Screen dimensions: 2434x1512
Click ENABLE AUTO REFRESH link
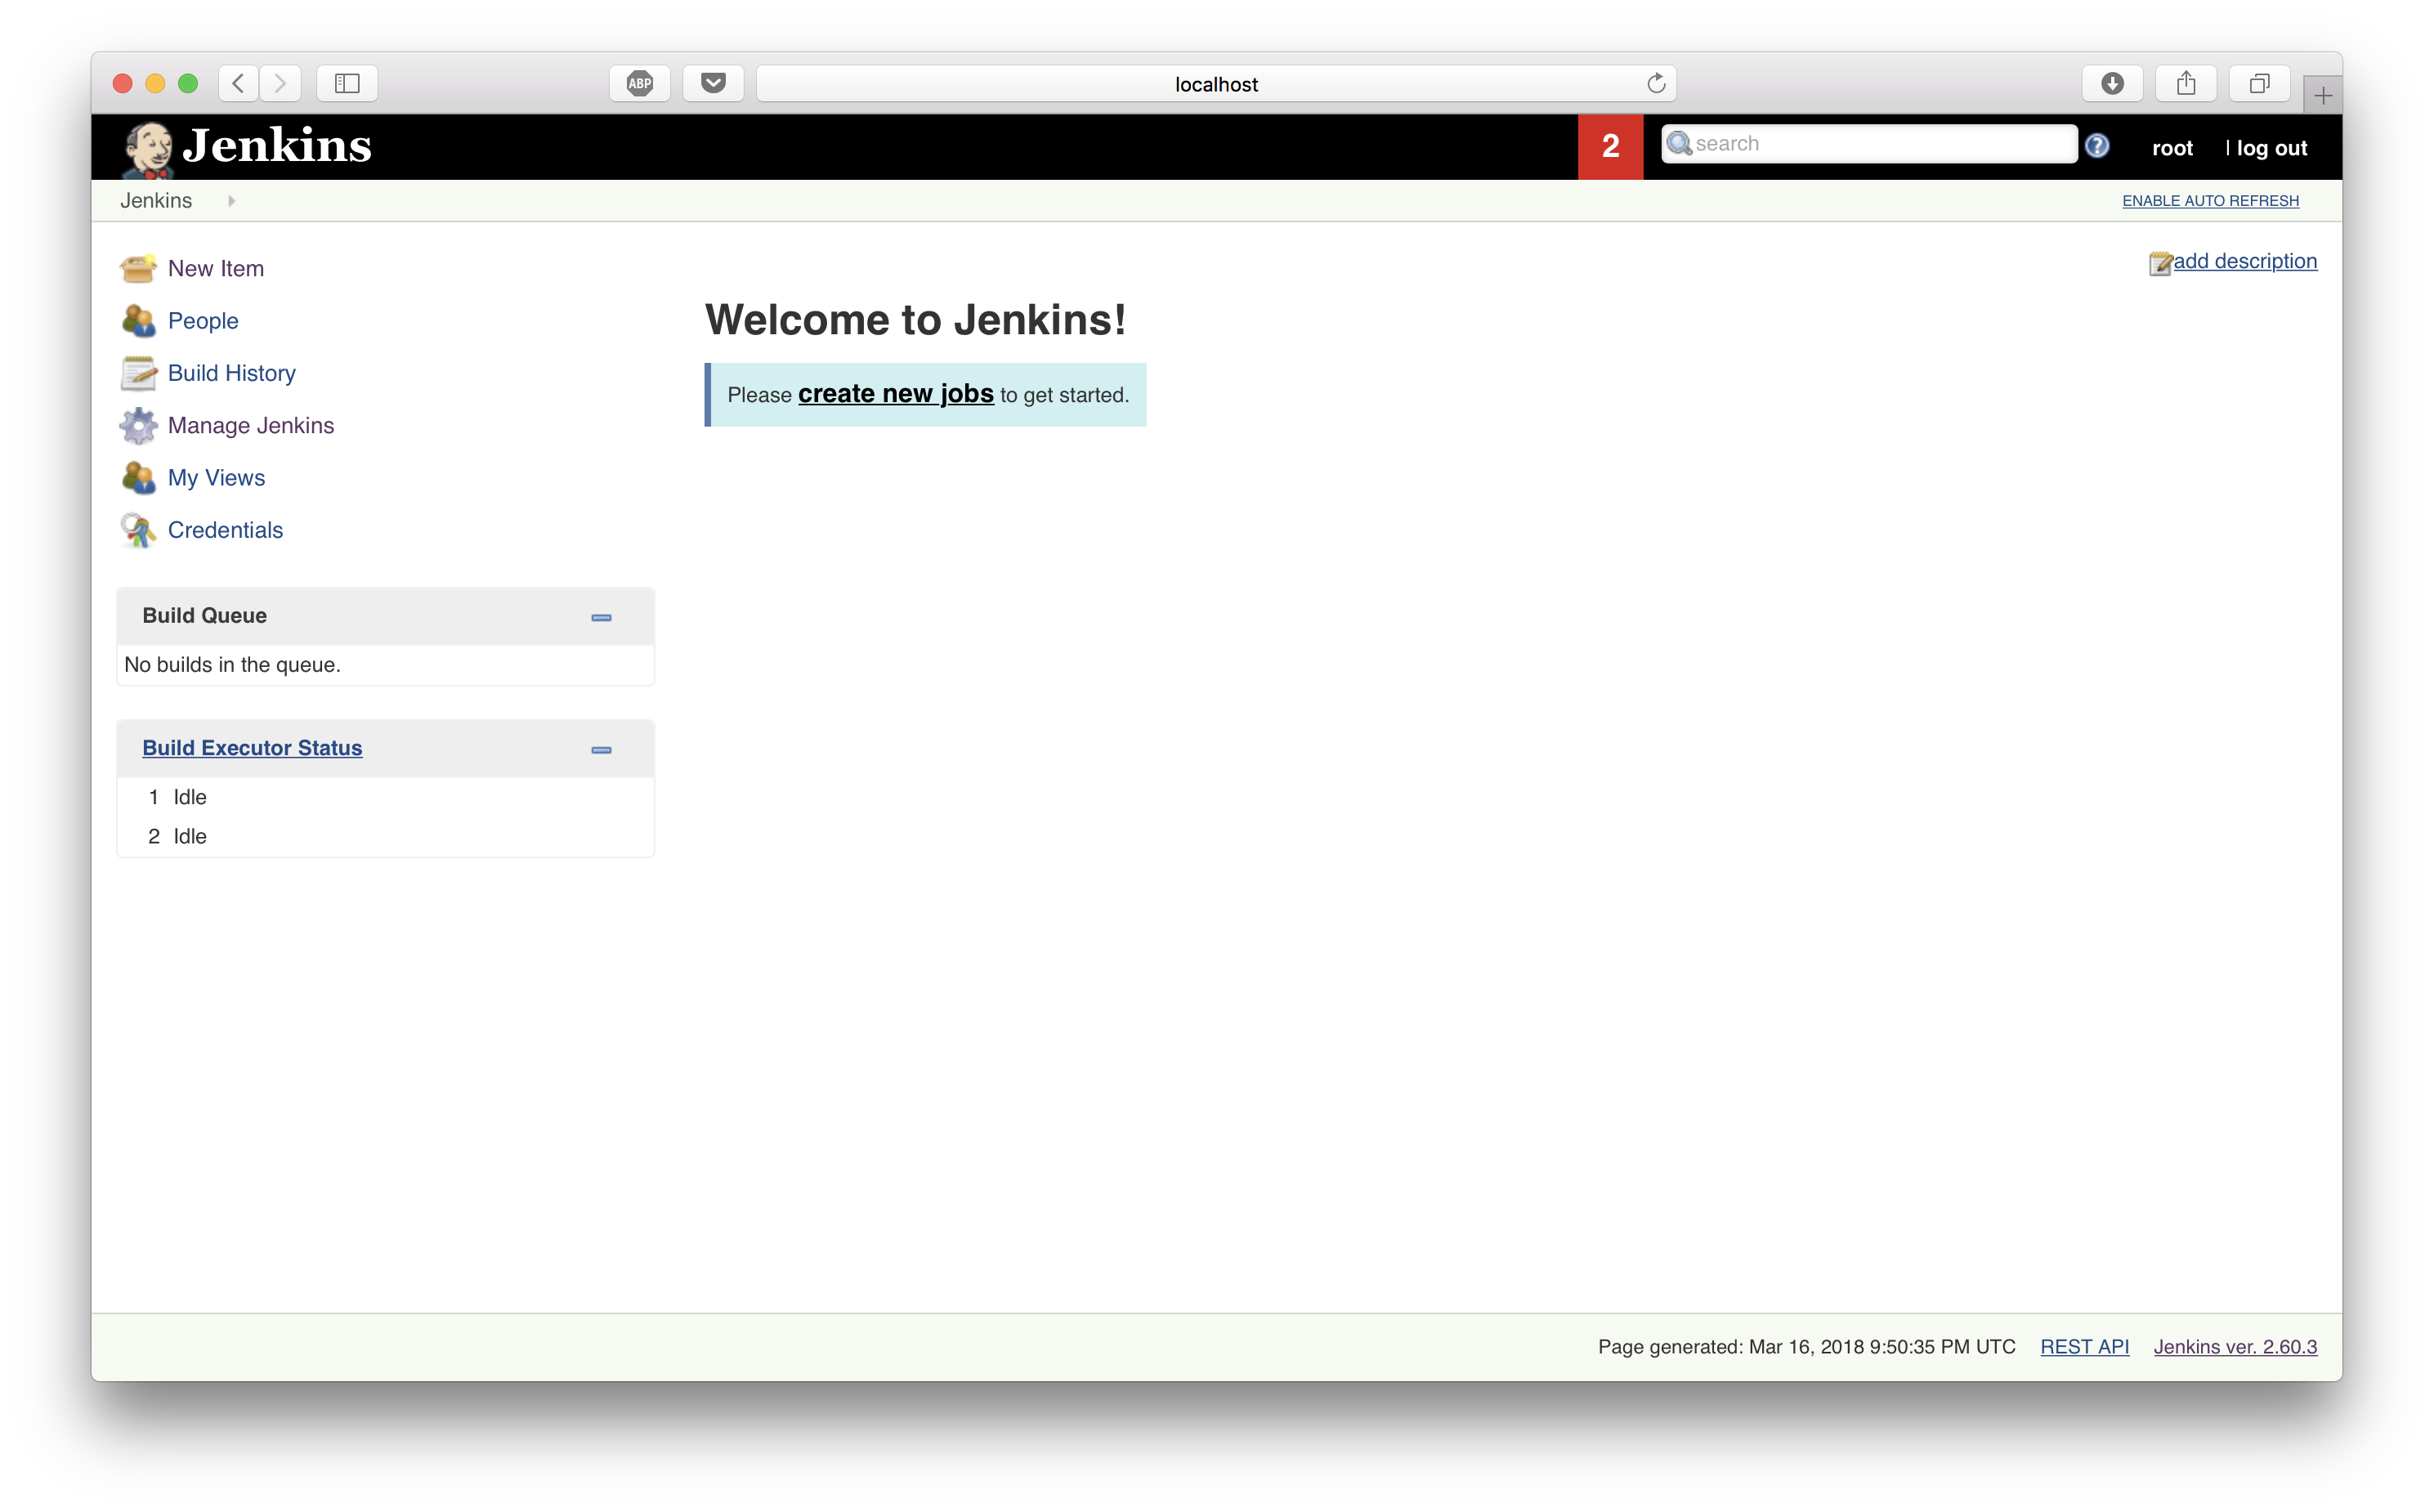[2210, 201]
